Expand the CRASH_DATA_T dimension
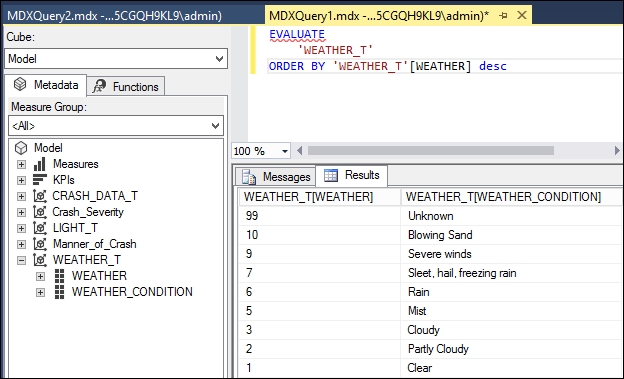Screen dimensions: 624x379 [x=21, y=196]
